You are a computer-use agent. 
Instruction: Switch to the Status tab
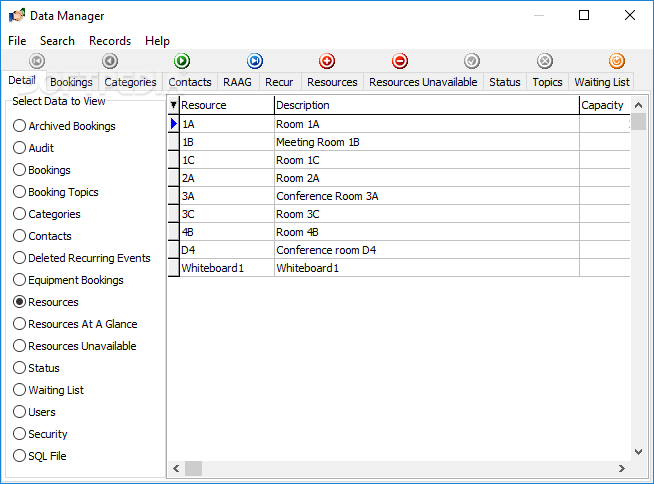pyautogui.click(x=505, y=82)
